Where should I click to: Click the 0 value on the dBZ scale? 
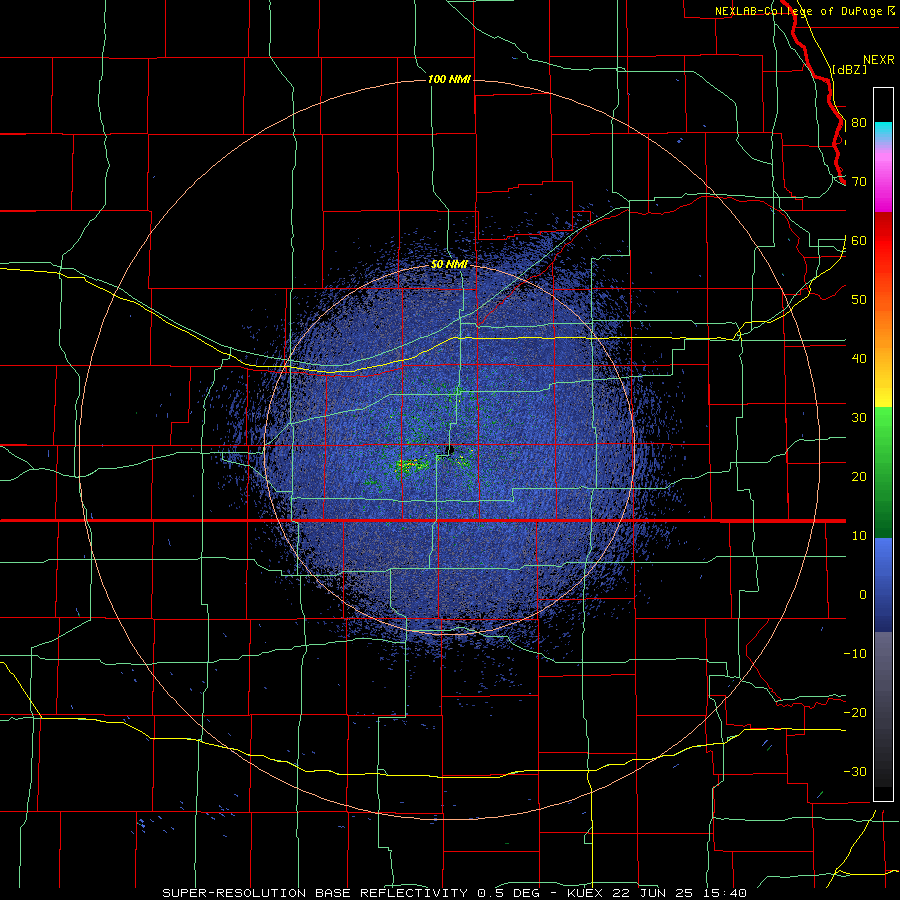point(863,595)
